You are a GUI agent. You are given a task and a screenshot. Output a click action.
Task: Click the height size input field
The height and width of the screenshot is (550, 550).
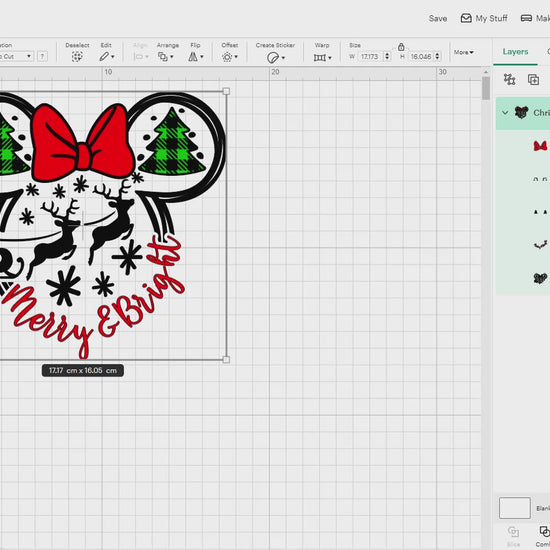click(x=420, y=56)
